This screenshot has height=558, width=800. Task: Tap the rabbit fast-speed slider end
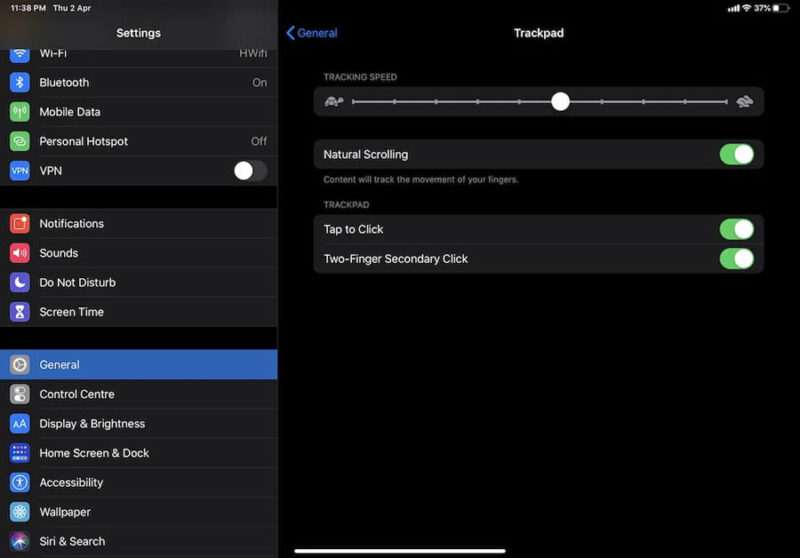pyautogui.click(x=744, y=101)
